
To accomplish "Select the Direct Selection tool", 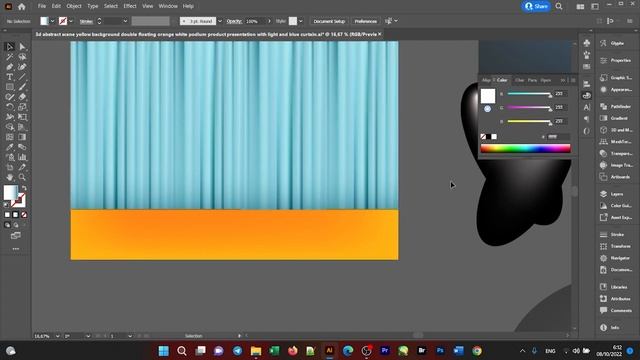I will [22, 47].
